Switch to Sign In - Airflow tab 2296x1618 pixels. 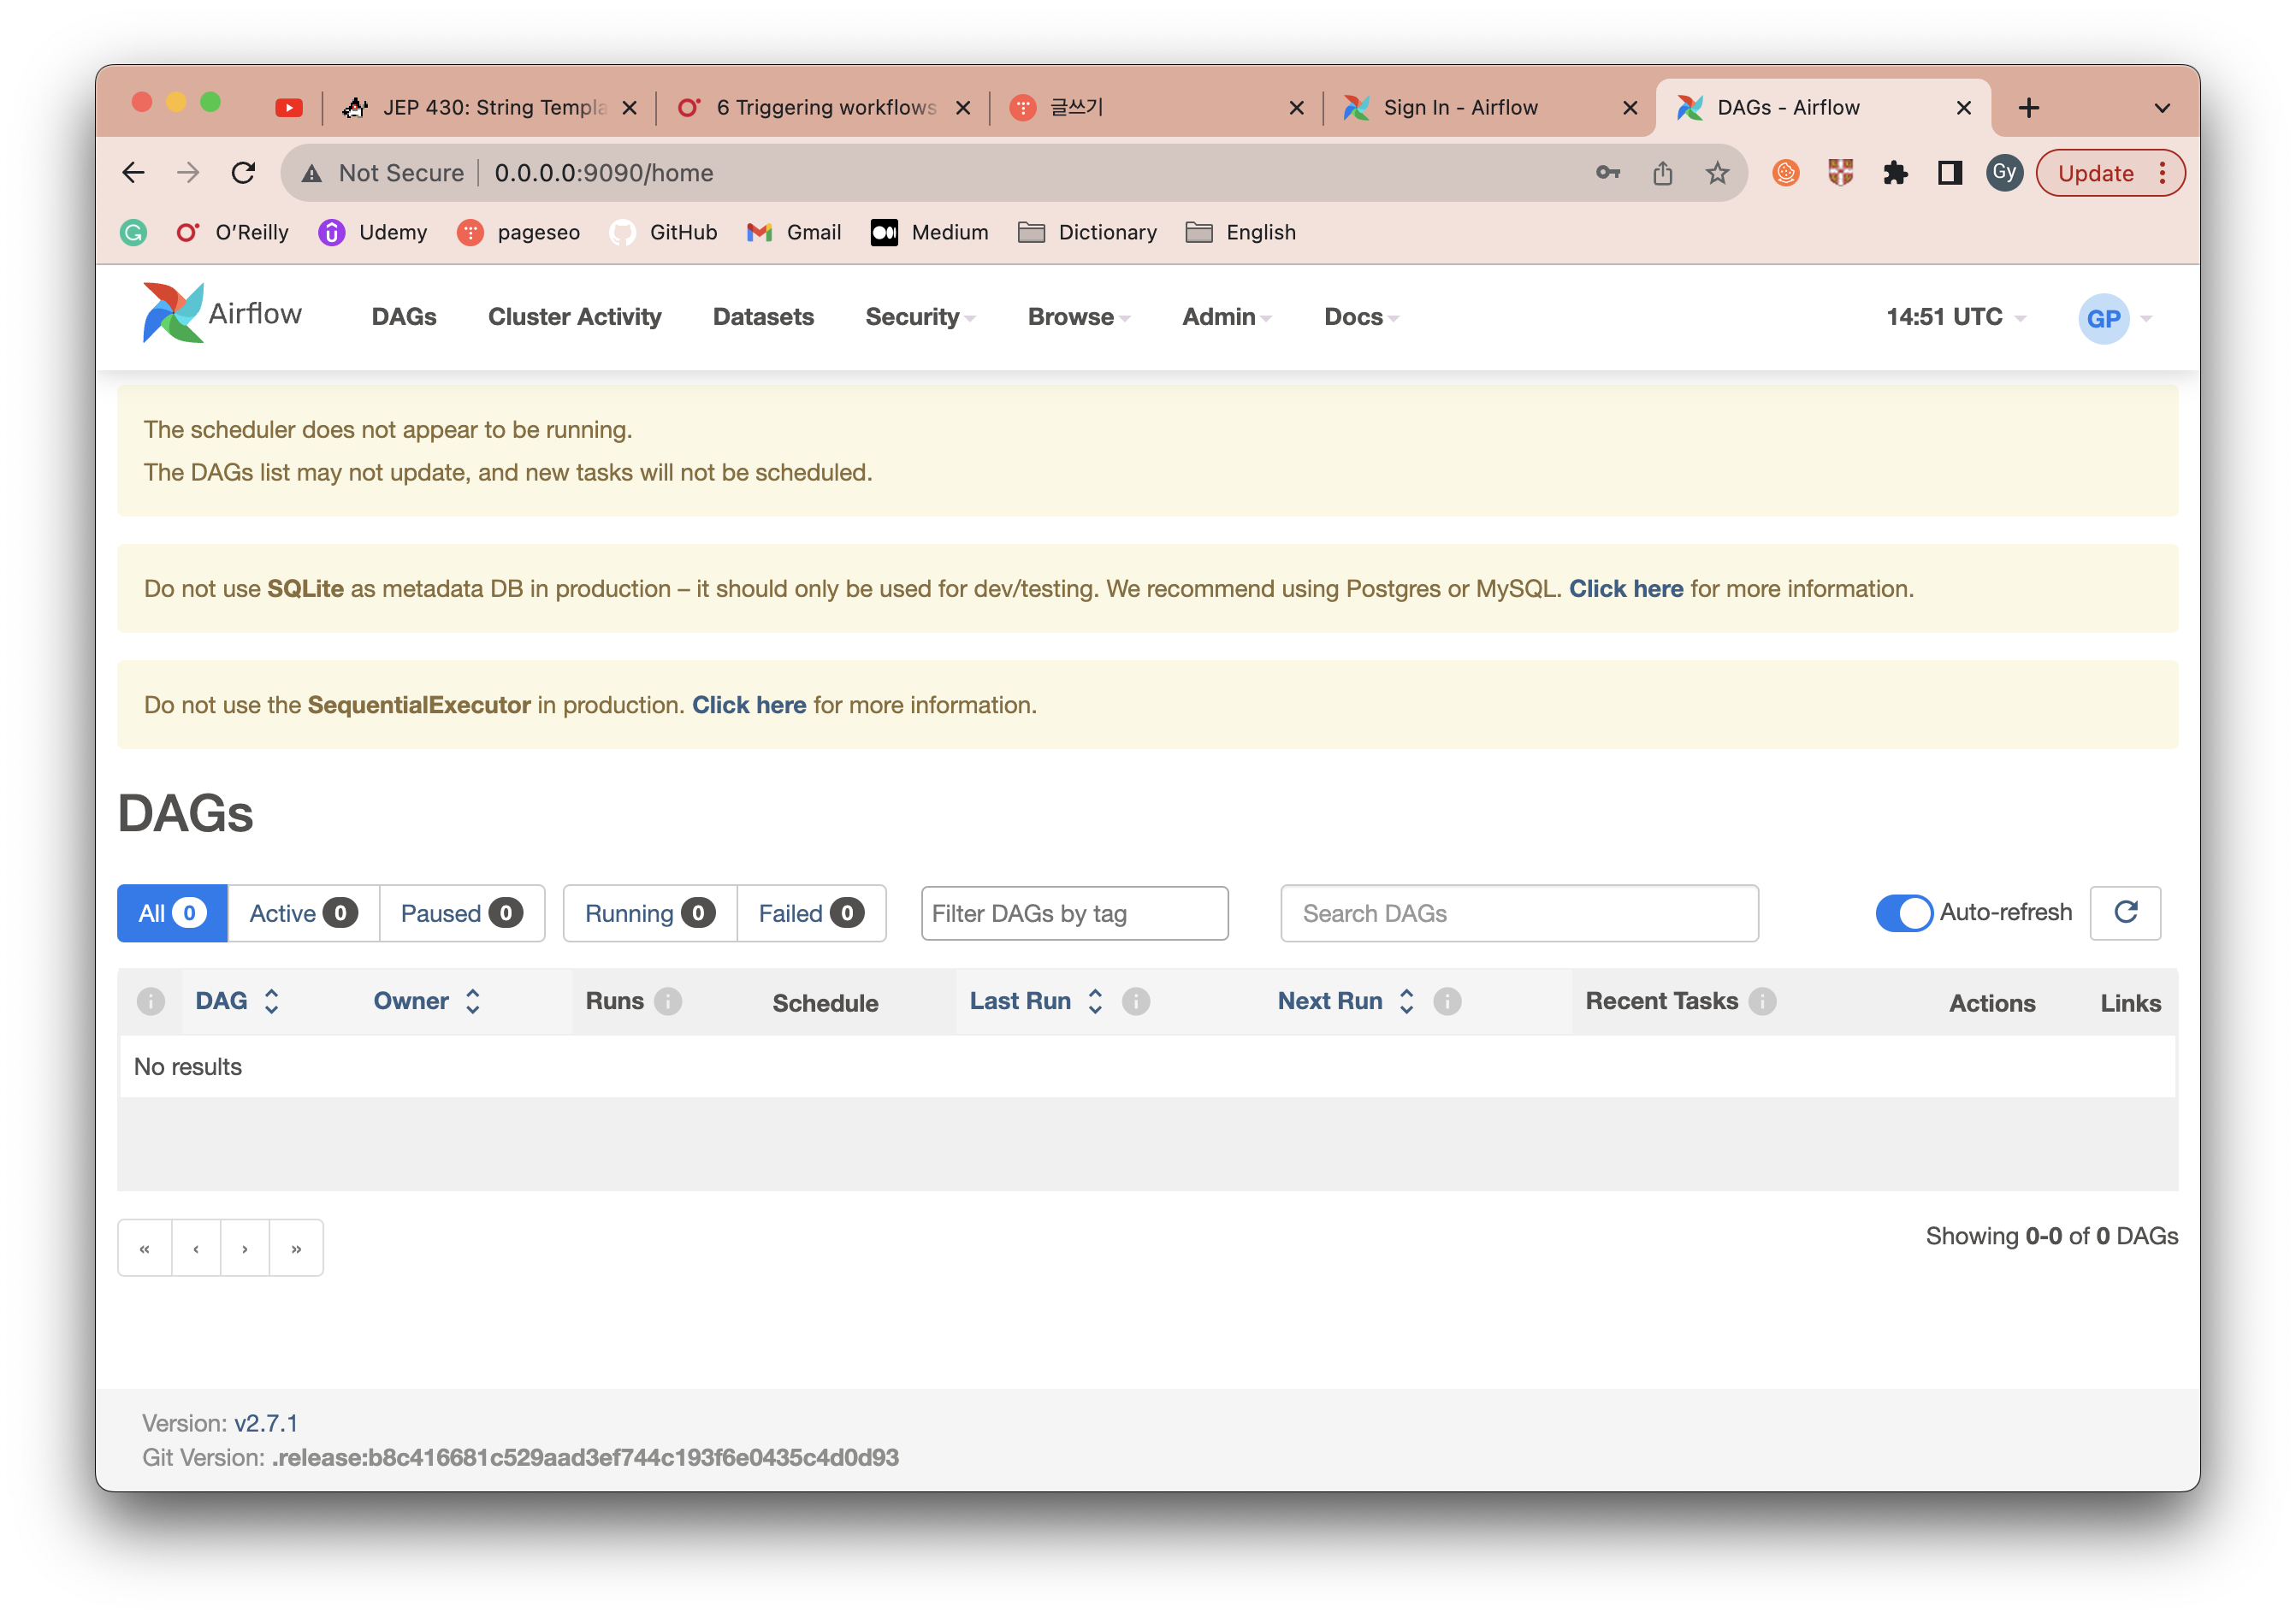coord(1460,107)
